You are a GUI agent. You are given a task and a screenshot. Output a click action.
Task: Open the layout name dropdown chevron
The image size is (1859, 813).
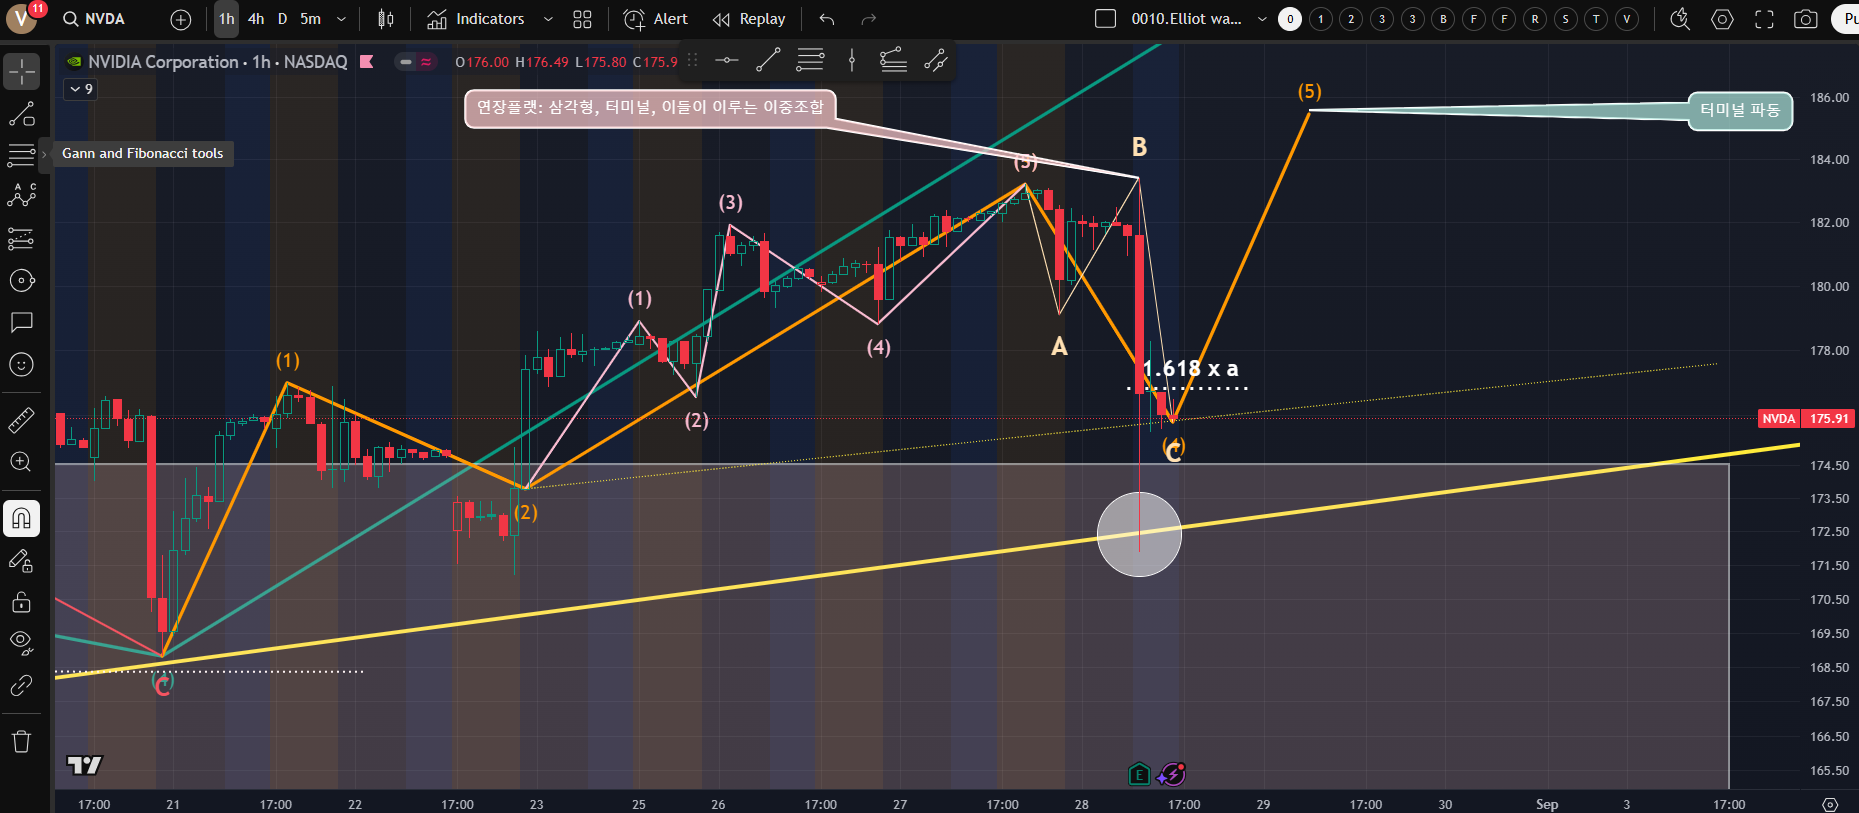tap(1262, 19)
